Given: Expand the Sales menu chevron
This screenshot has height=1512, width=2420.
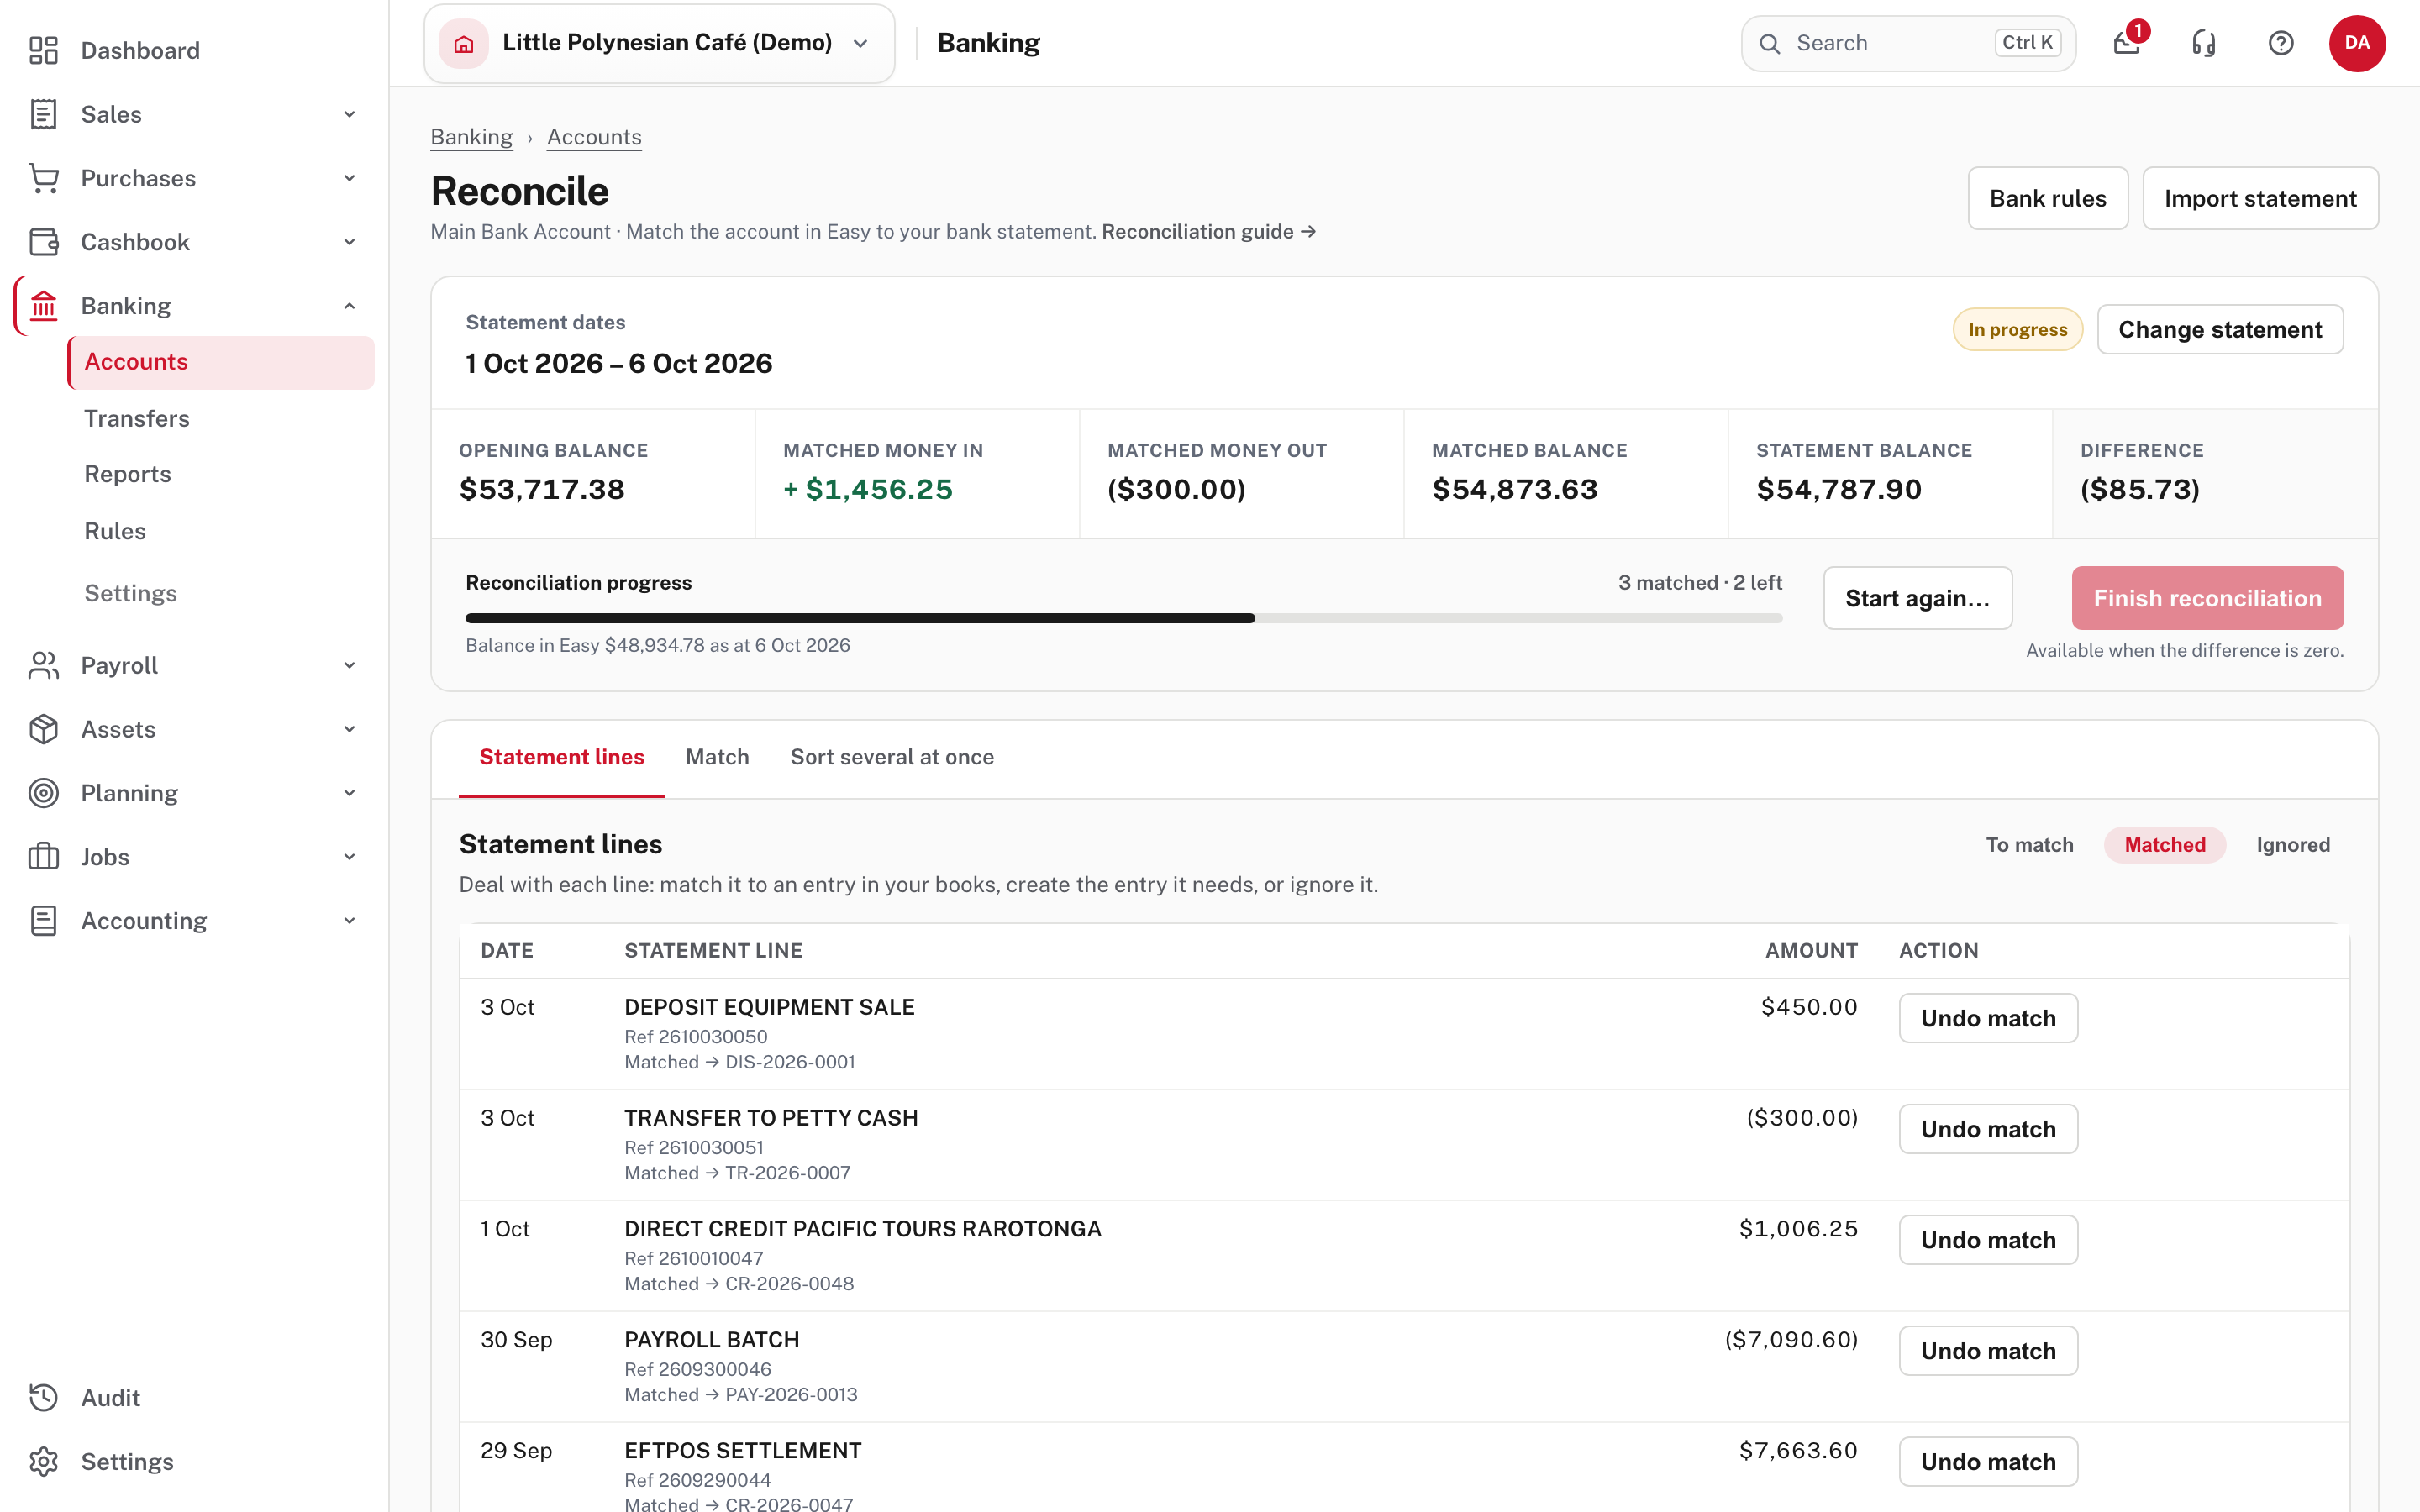Looking at the screenshot, I should 350,114.
